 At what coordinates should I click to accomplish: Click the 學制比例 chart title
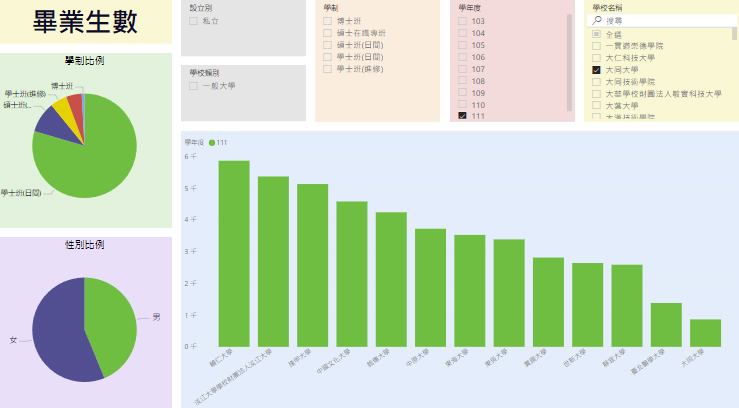85,60
